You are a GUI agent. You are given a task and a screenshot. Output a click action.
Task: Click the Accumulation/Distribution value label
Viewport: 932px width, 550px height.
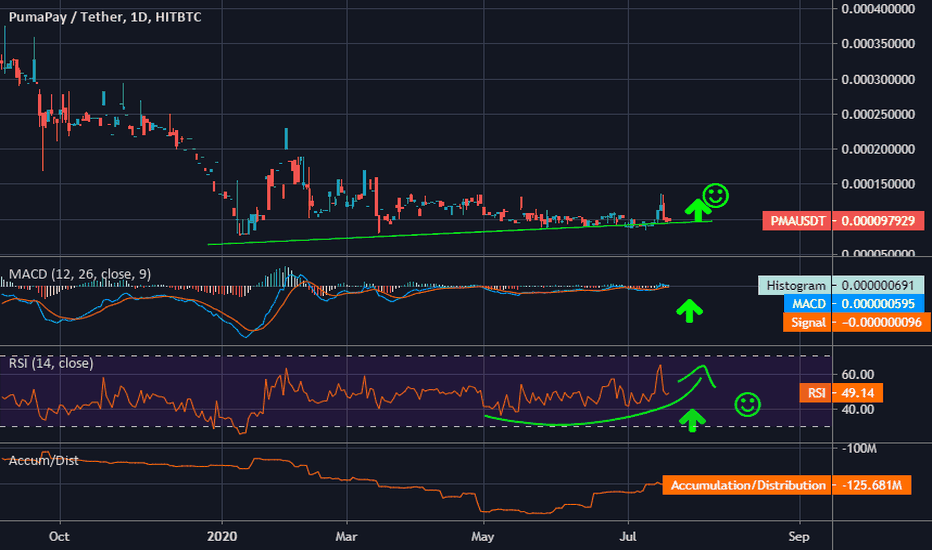point(748,485)
